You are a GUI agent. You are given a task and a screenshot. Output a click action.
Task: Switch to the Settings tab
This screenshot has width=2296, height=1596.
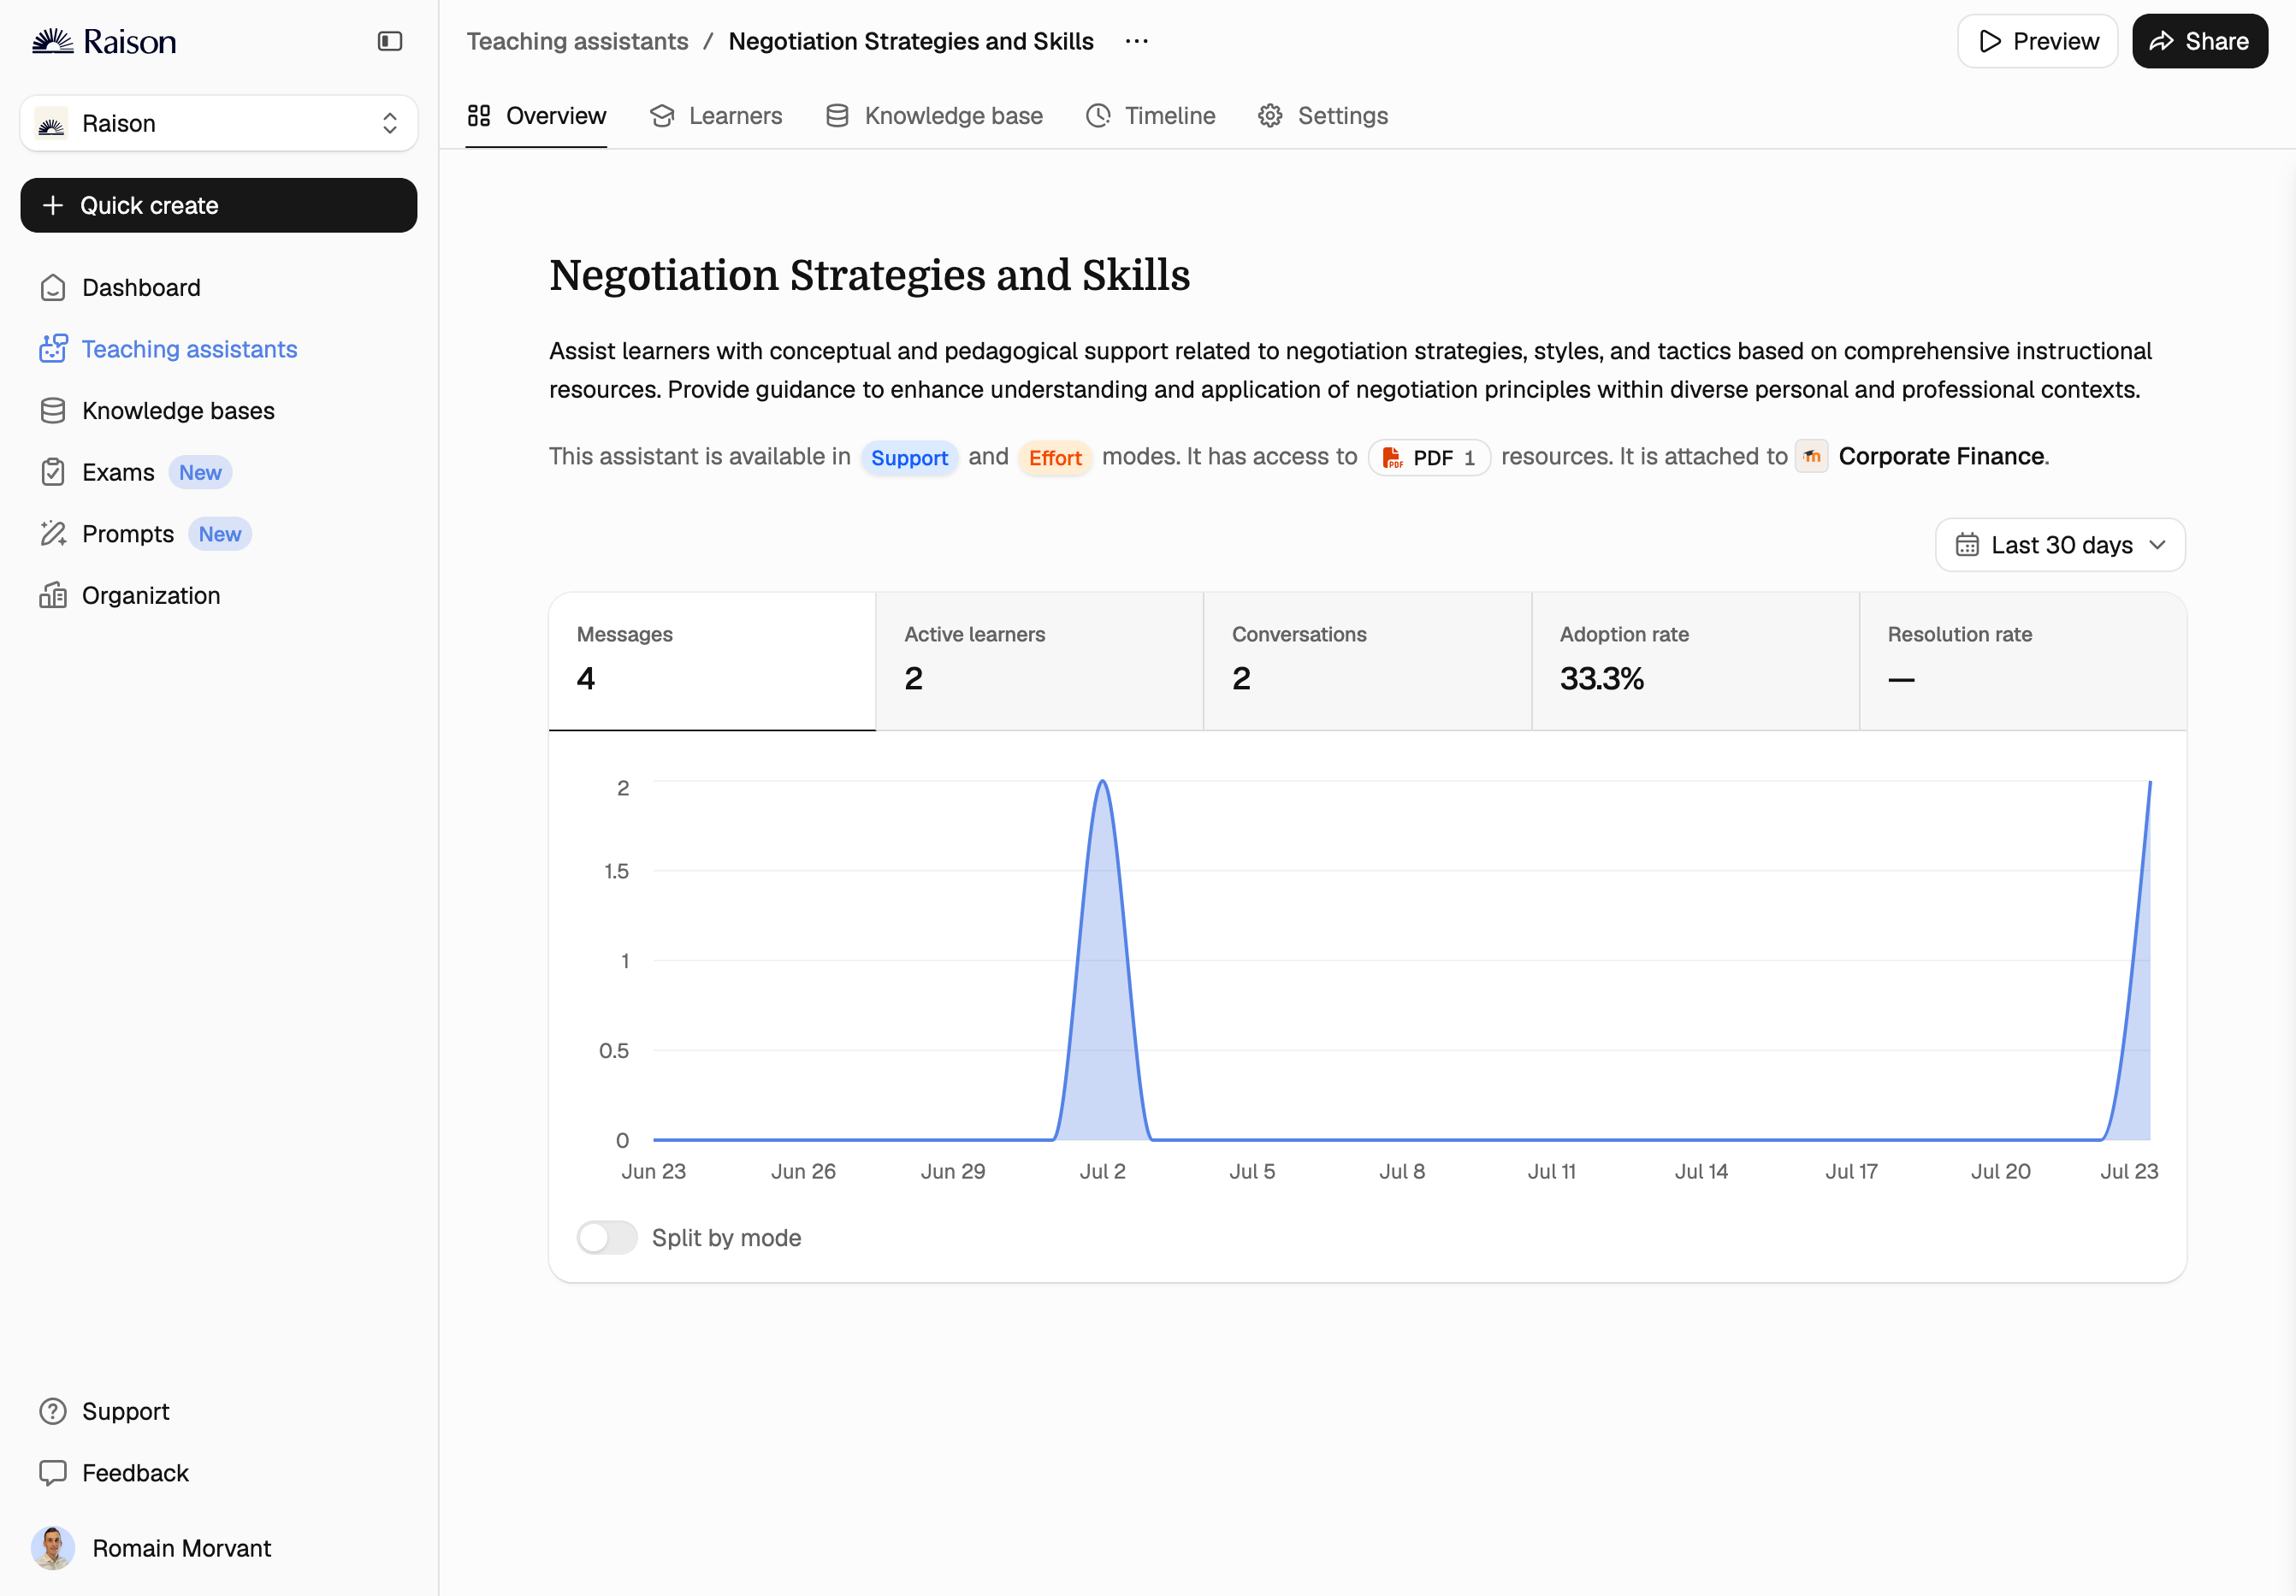(x=1323, y=116)
